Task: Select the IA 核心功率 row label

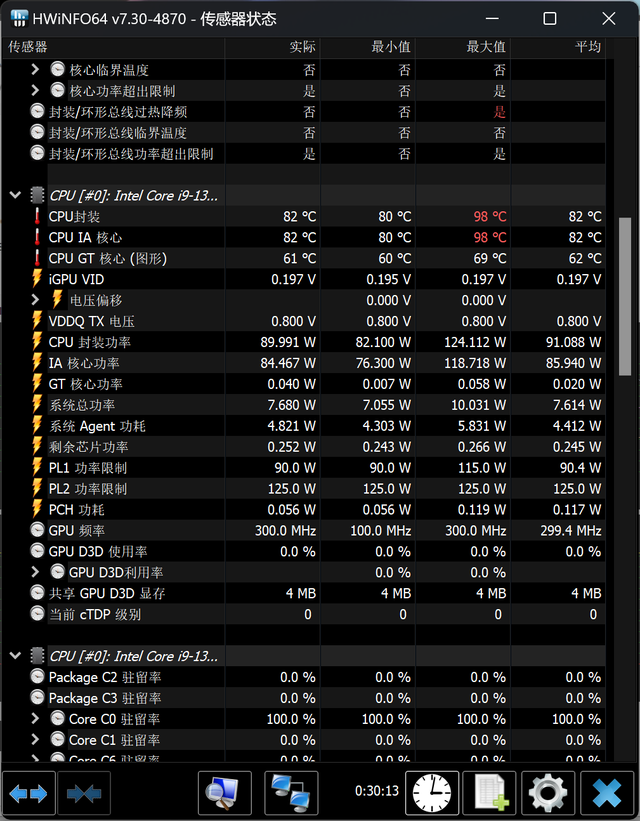Action: tap(84, 363)
